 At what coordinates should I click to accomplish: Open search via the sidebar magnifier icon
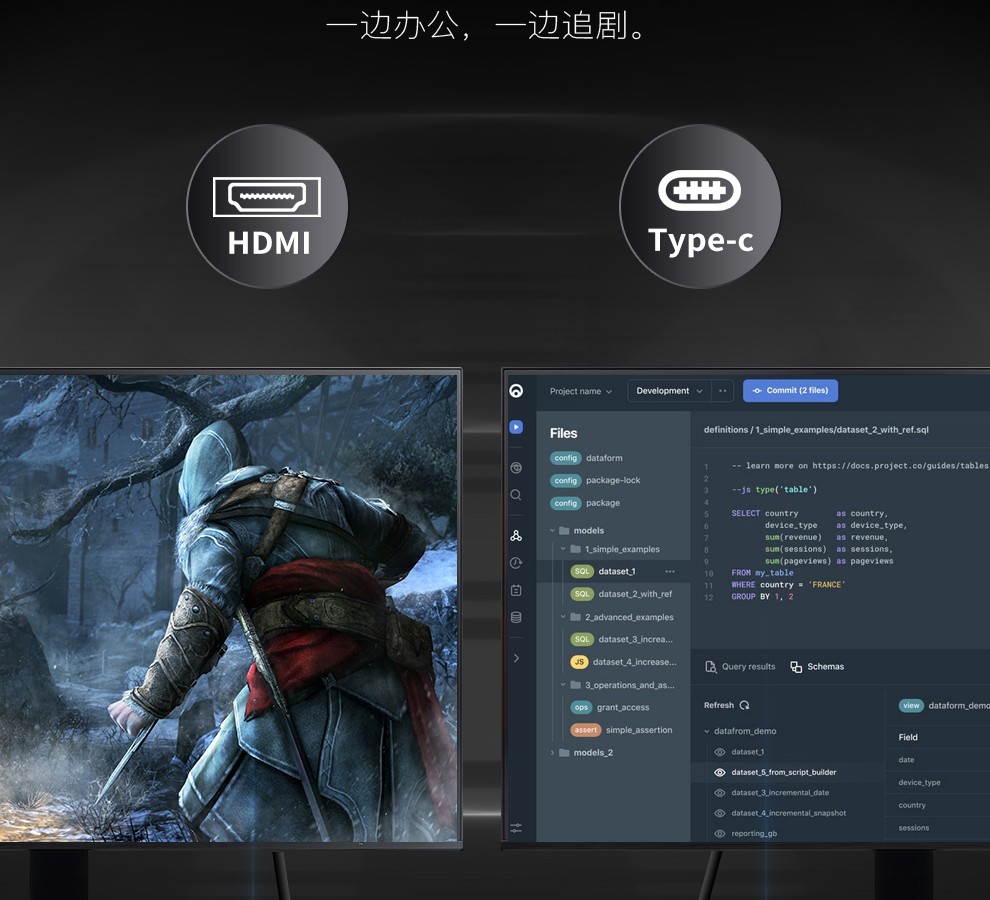(516, 495)
